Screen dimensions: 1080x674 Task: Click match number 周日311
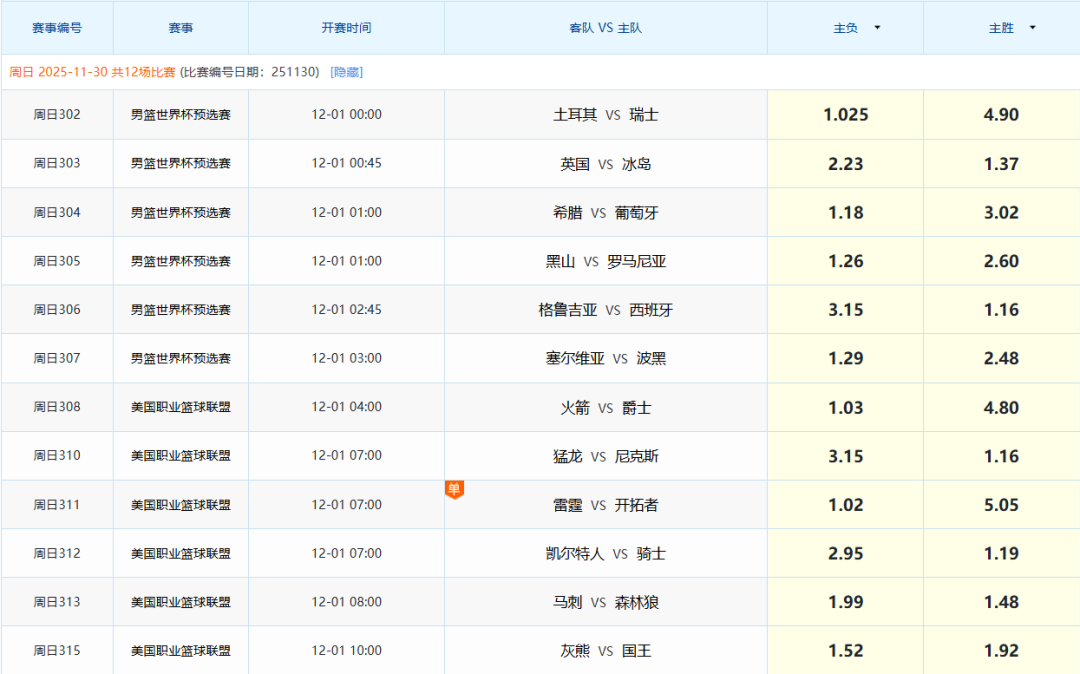pos(57,505)
